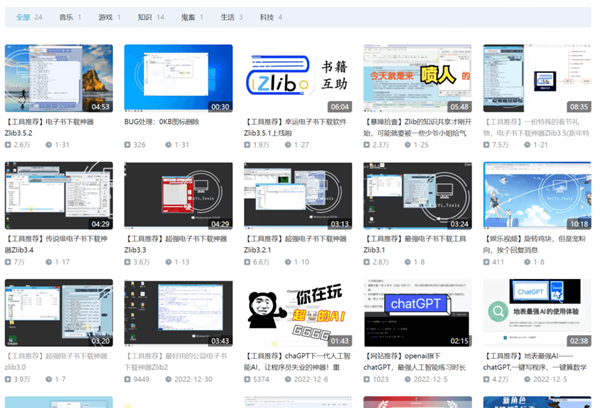
Task: Click the clock icon beside date 1-21
Action: pos(527,145)
